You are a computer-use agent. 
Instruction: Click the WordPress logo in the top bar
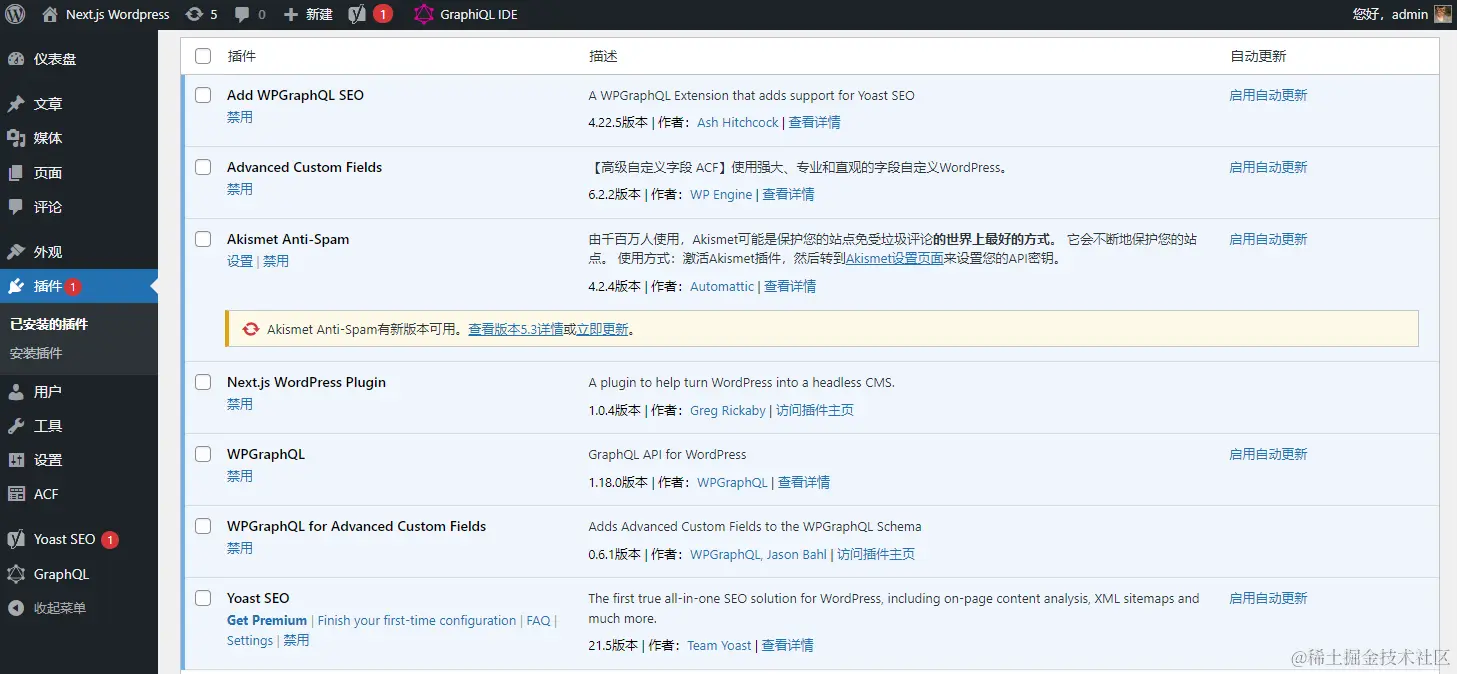14,14
